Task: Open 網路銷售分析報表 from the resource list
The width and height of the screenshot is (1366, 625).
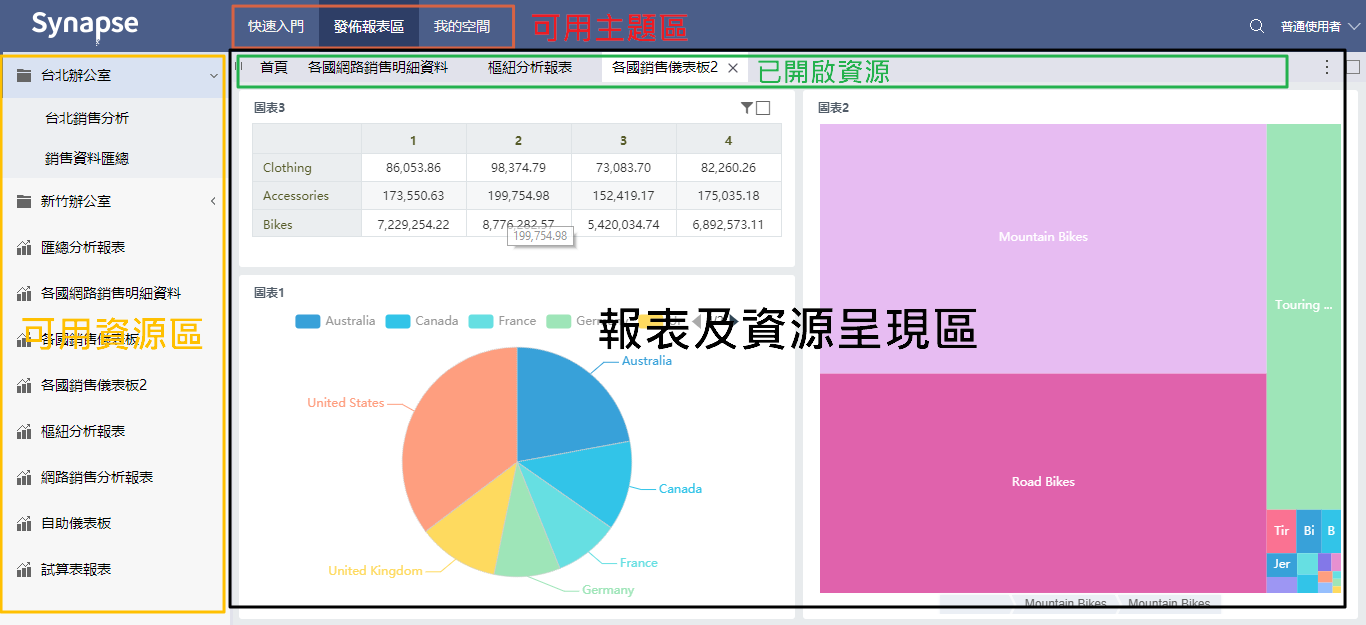Action: click(x=97, y=478)
